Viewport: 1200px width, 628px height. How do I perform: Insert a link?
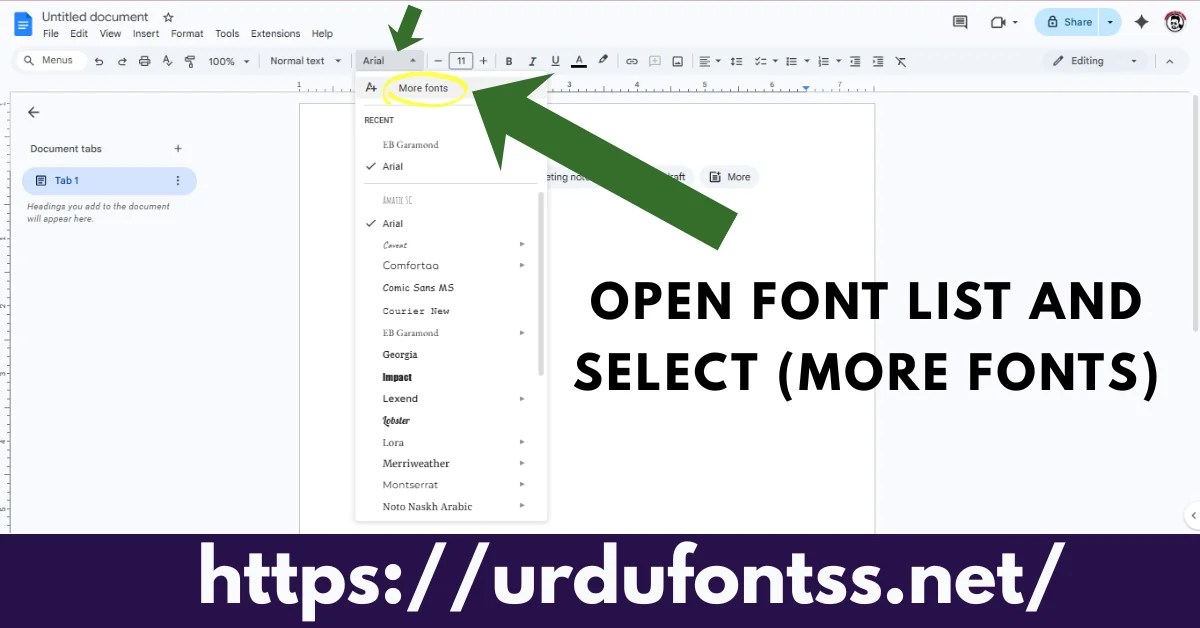631,61
